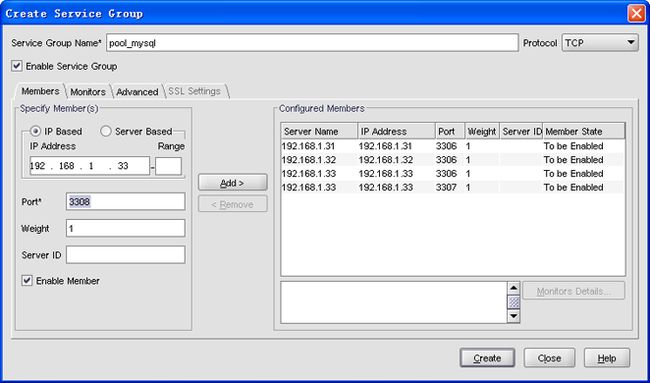Screen dimensions: 650x383
Task: Switch to the Monitors tab
Action: tap(88, 92)
